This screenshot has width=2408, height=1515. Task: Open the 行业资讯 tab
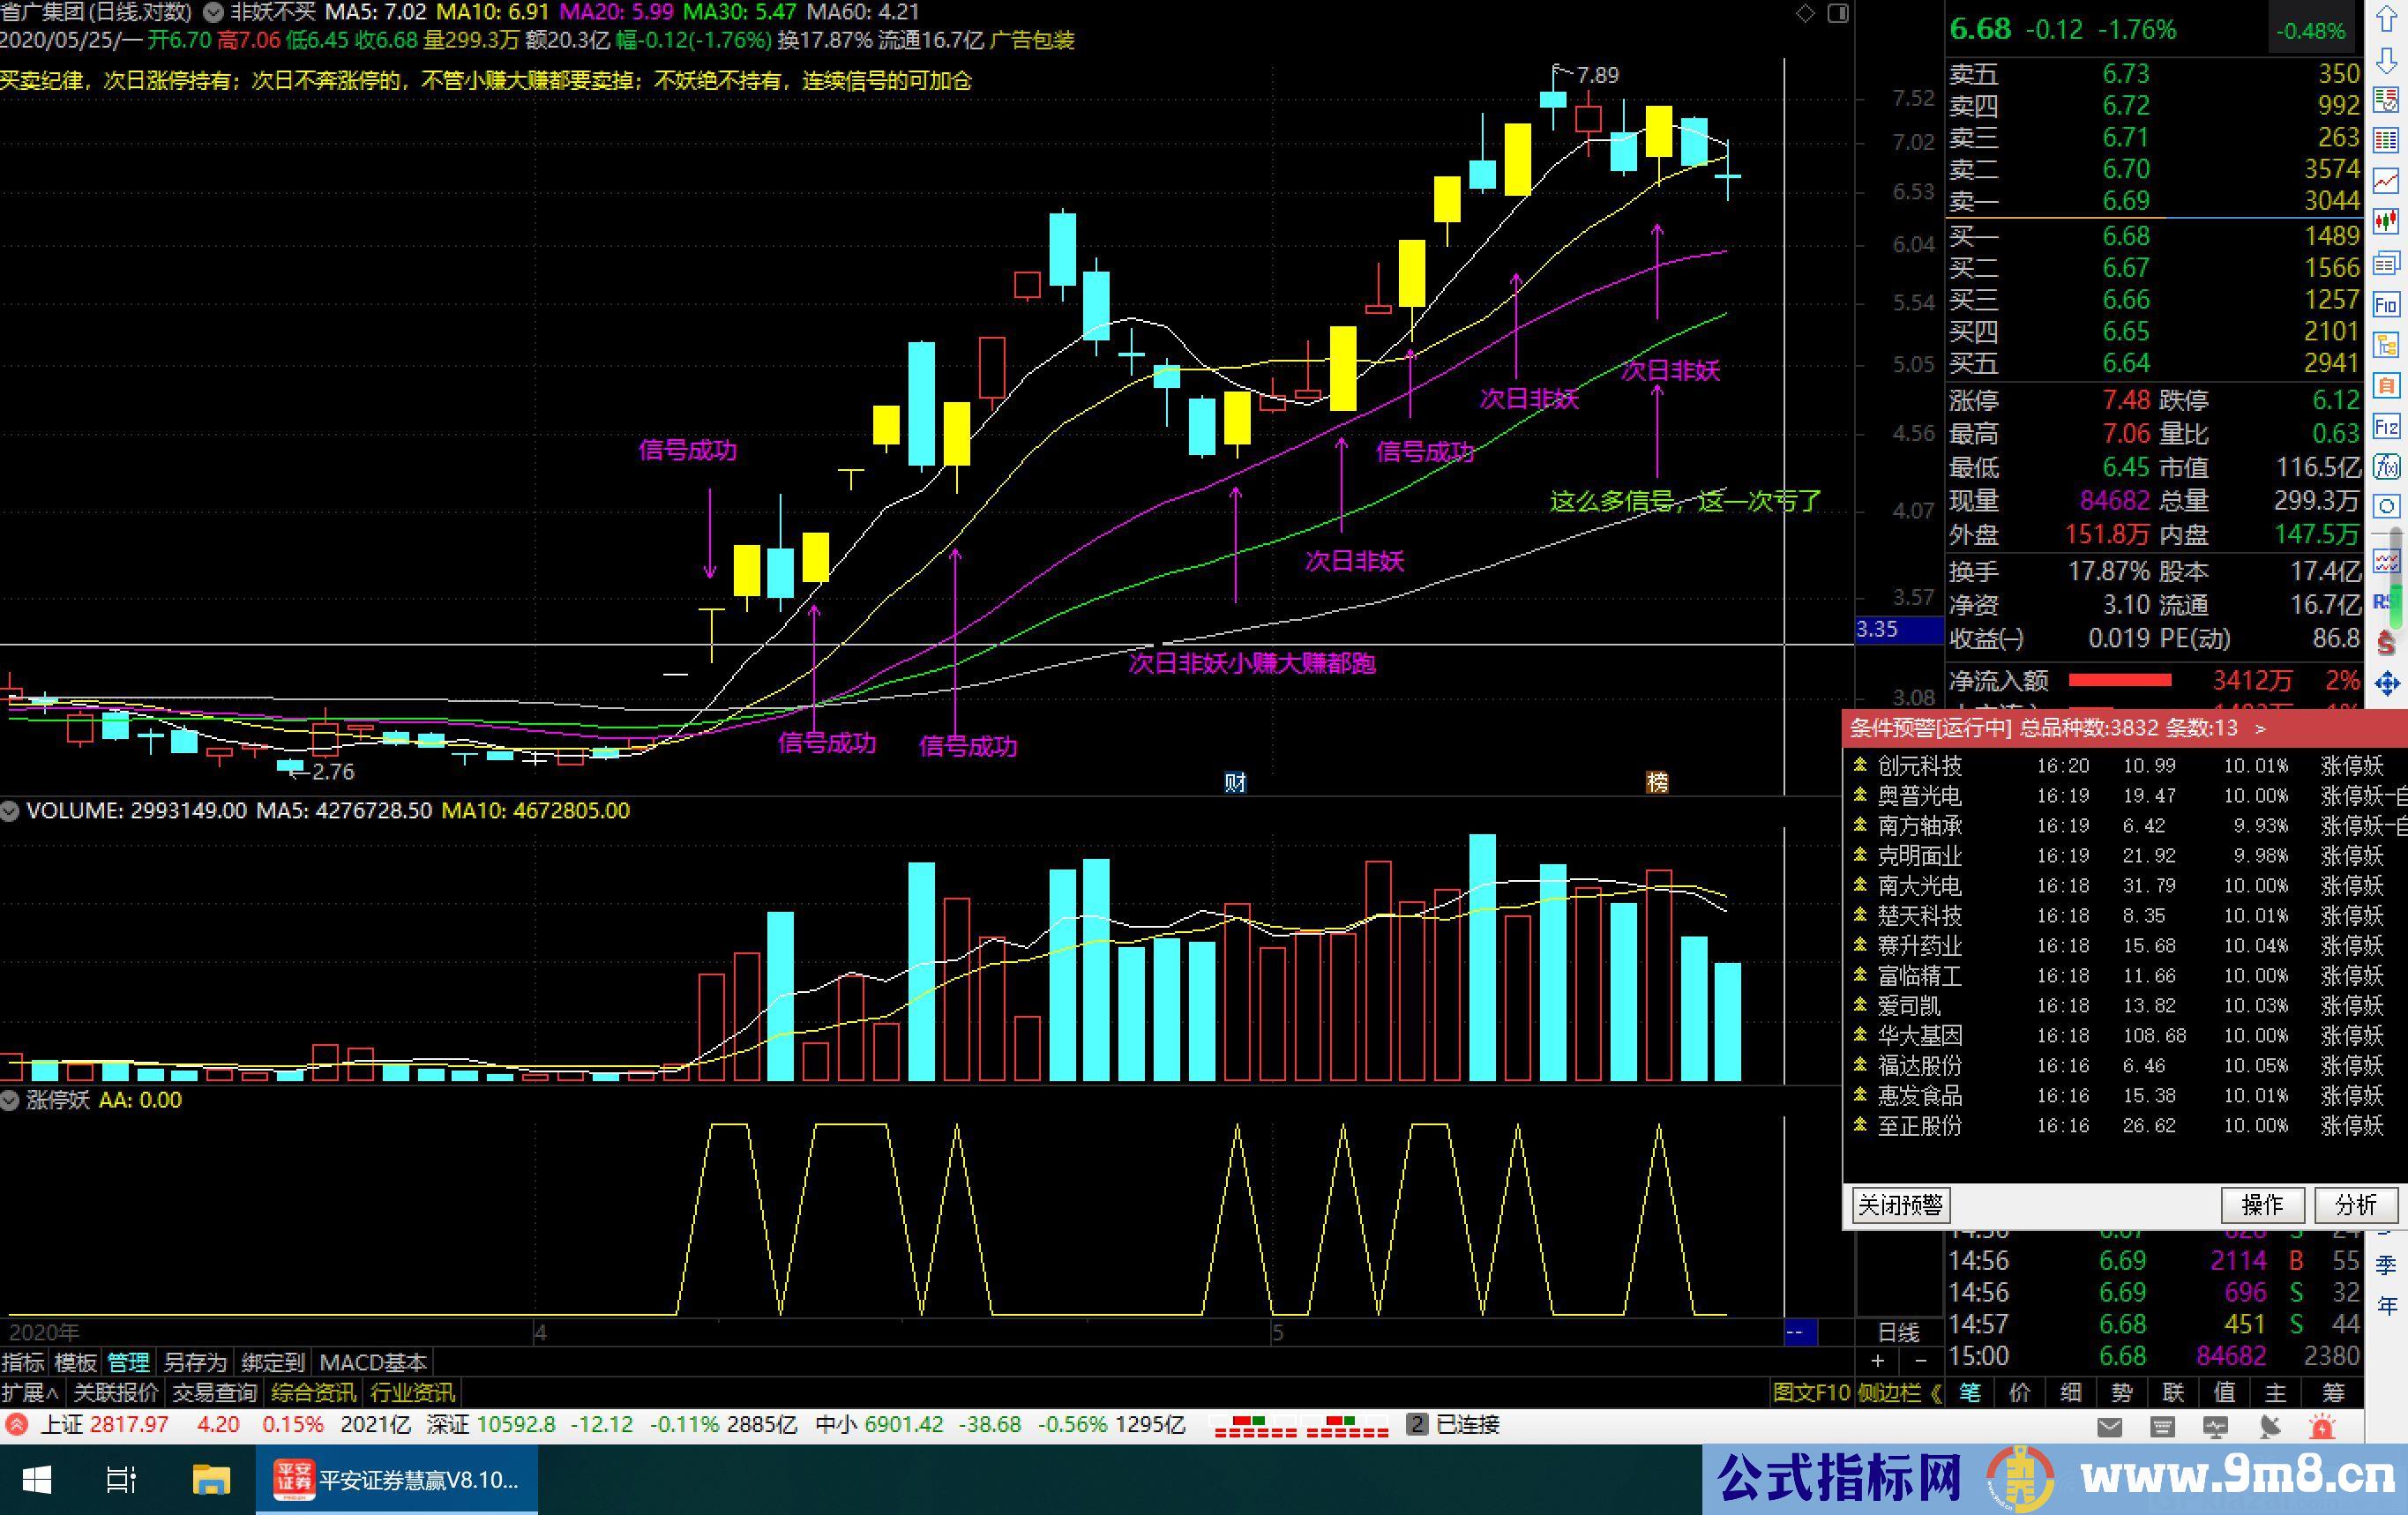412,1393
